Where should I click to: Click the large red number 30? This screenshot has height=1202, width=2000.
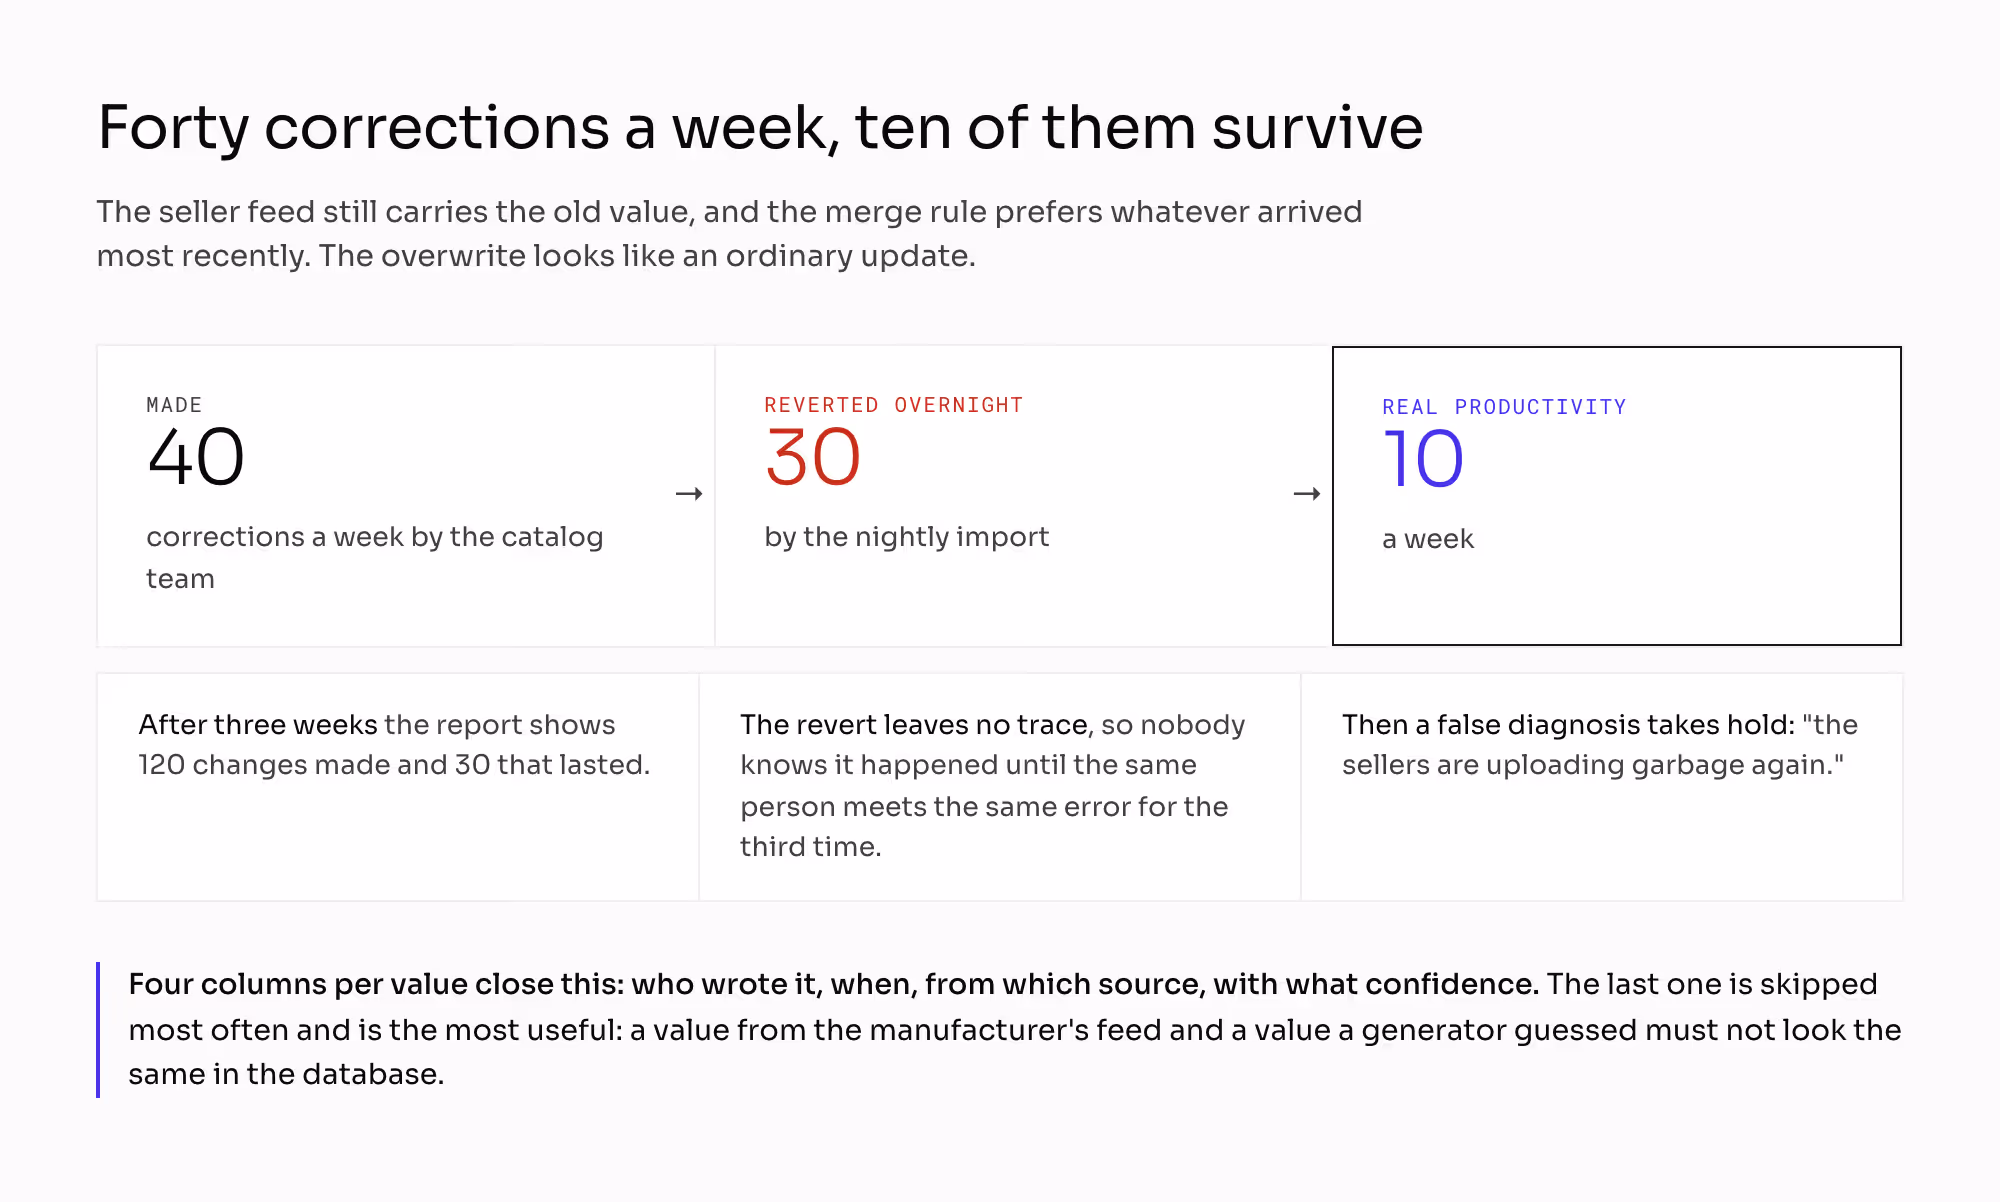click(813, 457)
